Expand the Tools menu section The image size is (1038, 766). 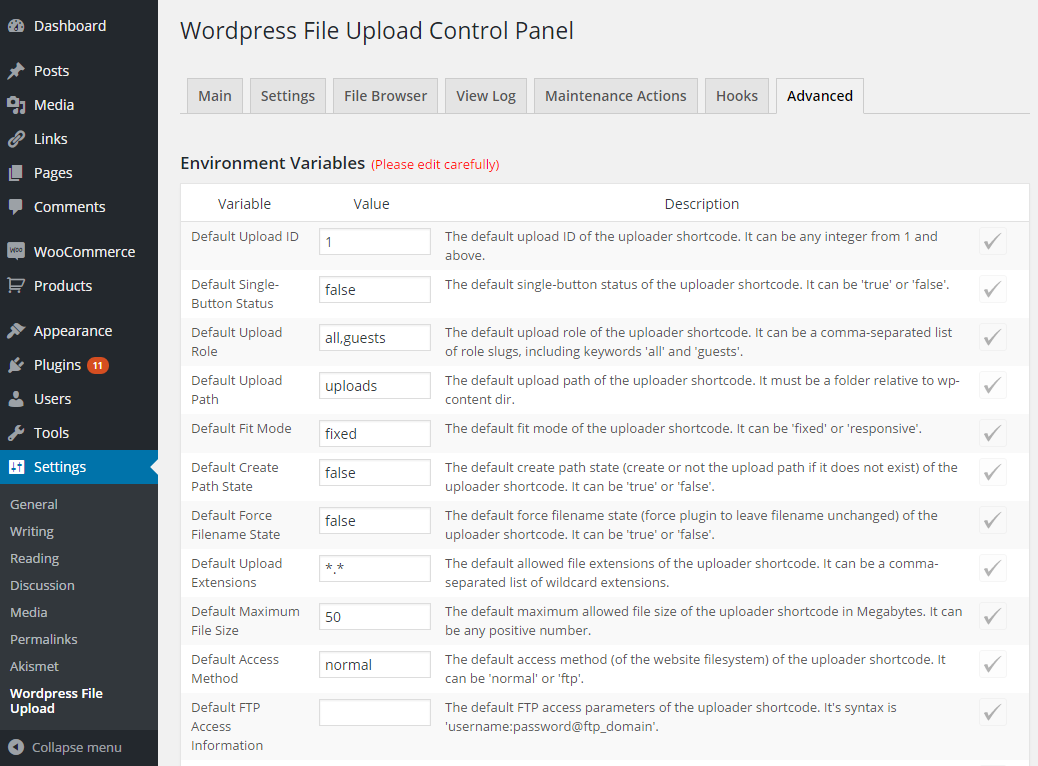51,433
